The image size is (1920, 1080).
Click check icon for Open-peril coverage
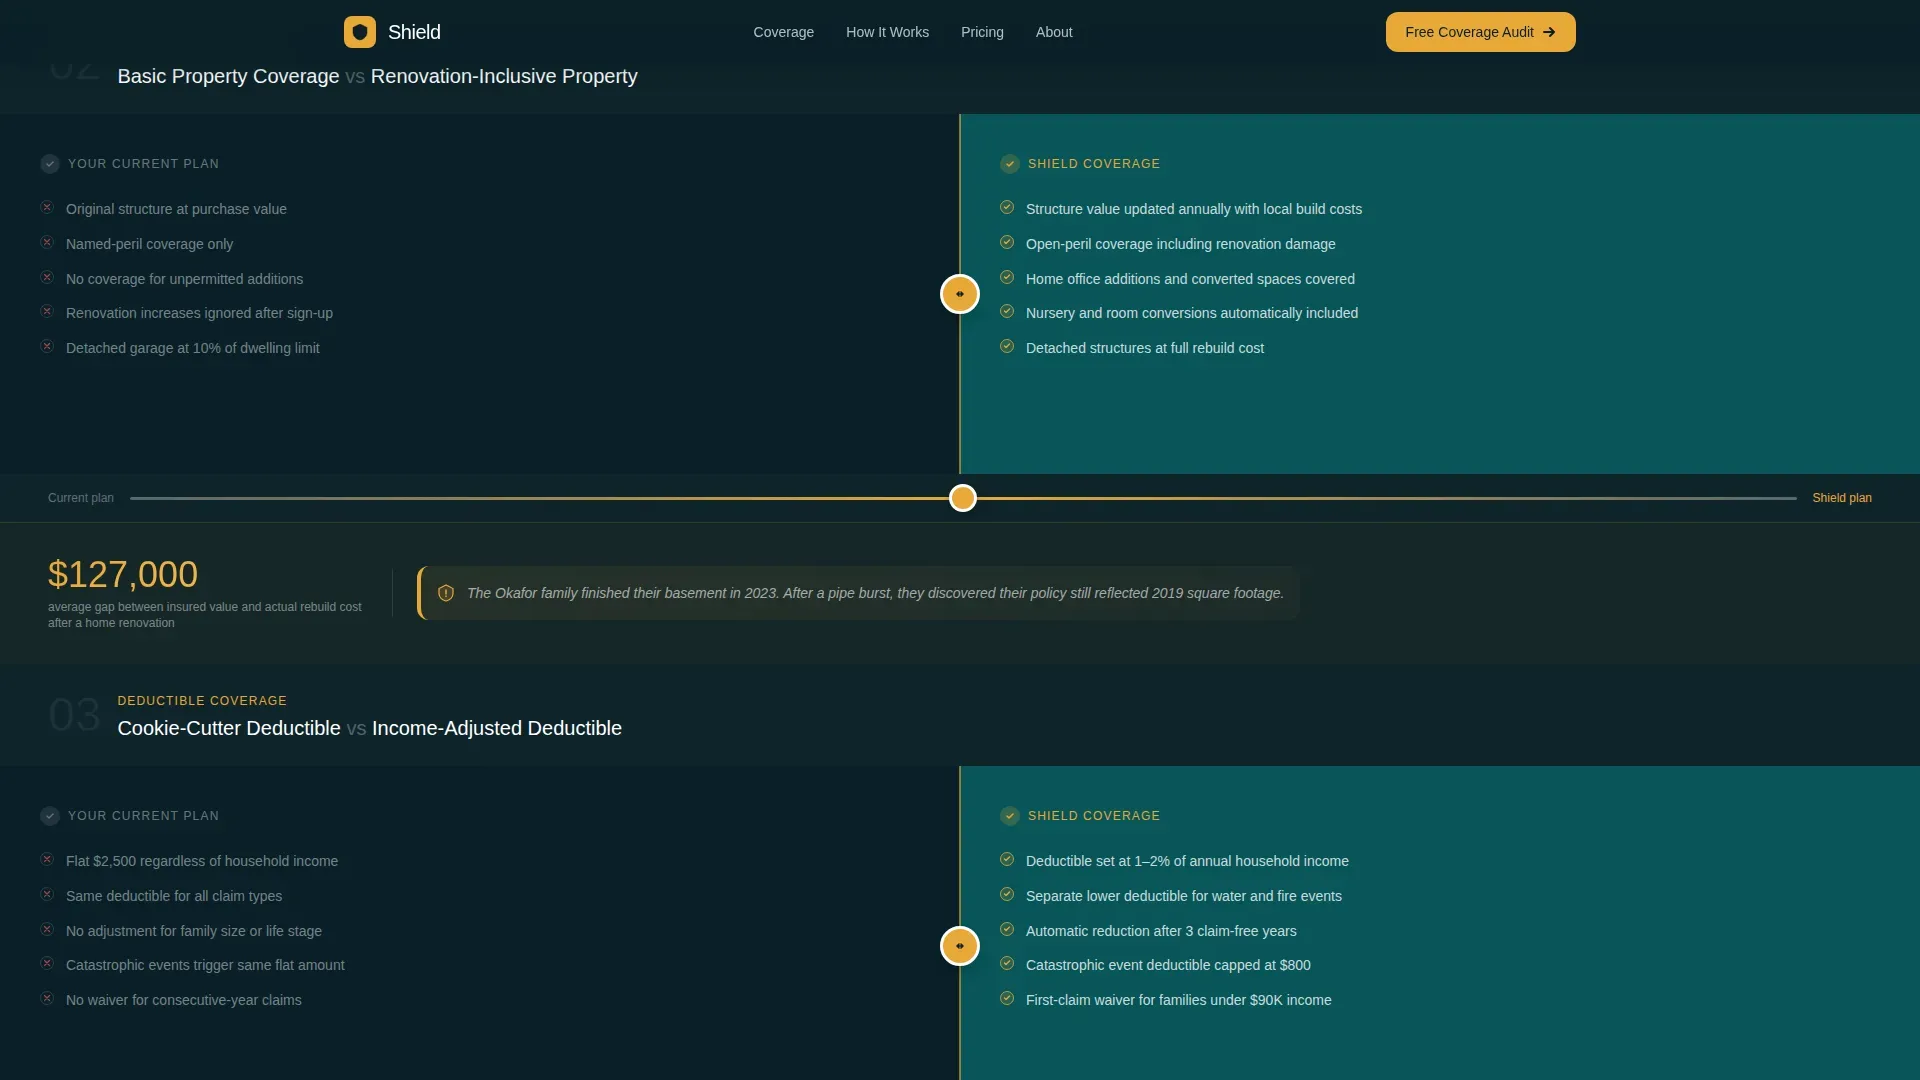[1007, 243]
